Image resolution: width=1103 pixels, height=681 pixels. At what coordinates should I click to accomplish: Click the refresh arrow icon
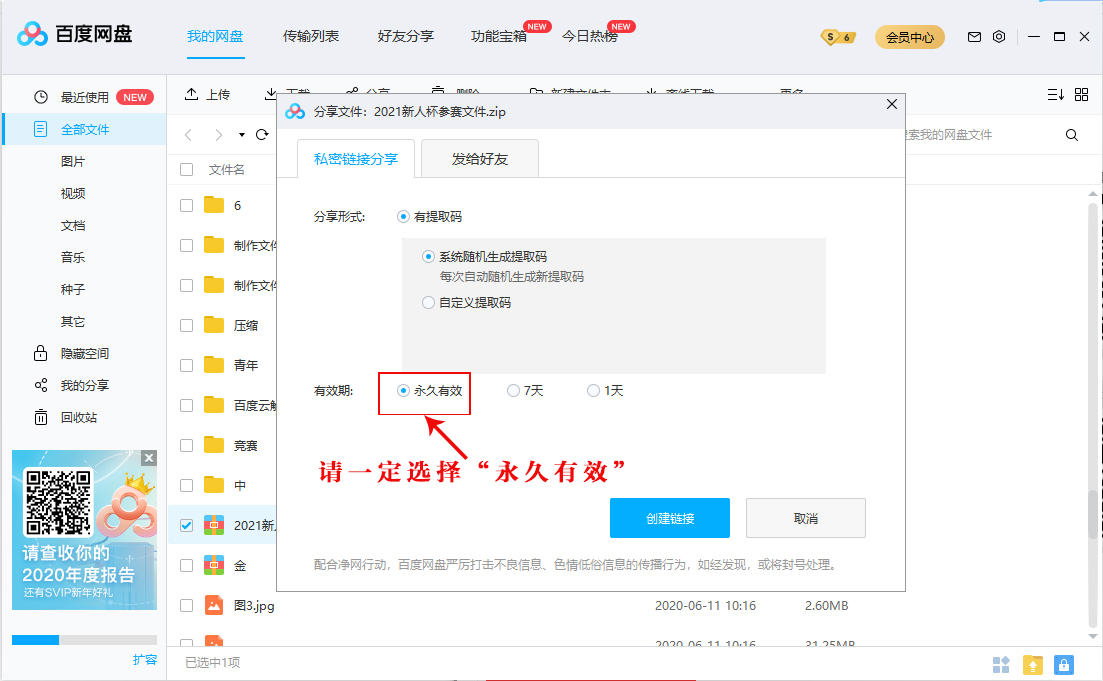pos(262,134)
